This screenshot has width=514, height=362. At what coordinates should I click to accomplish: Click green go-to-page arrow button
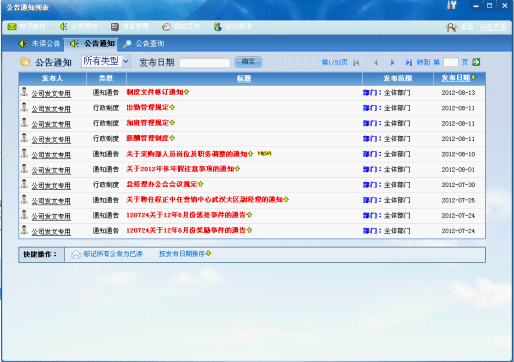476,62
